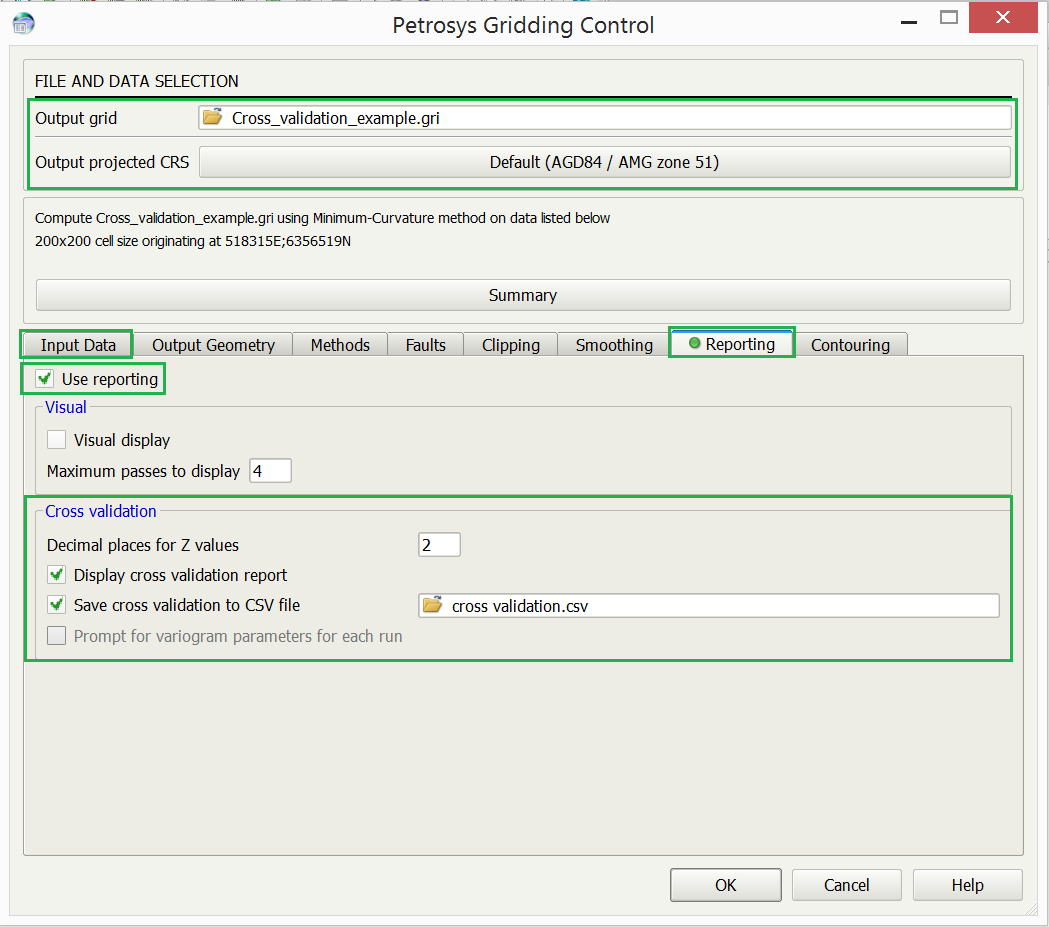Open the Output Geometry tab

[213, 345]
